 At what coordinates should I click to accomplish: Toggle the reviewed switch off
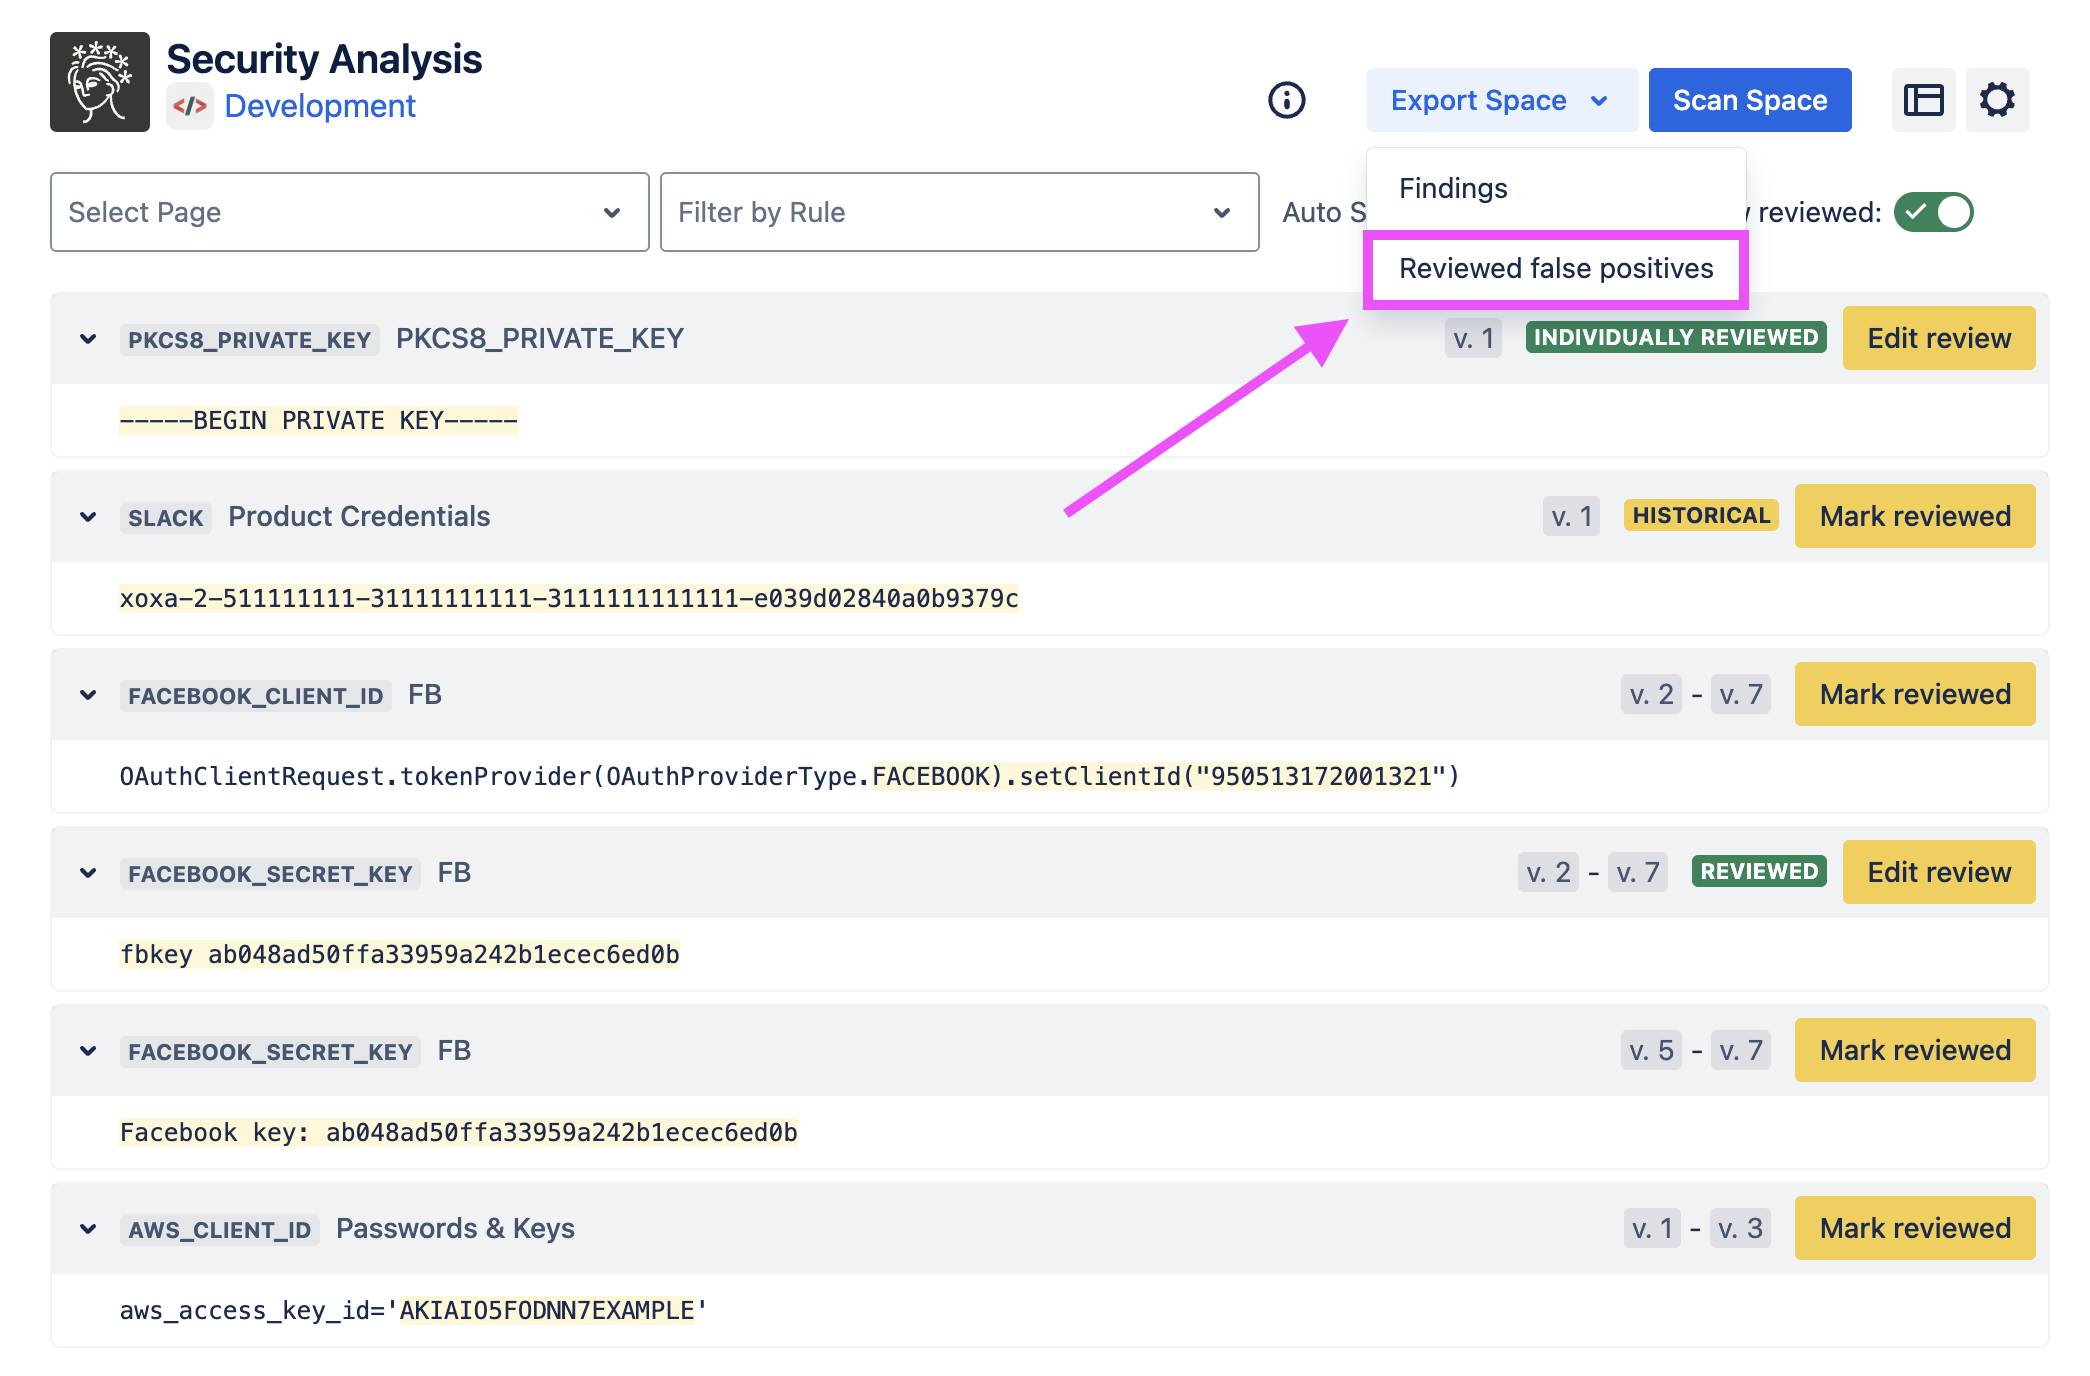(x=1933, y=212)
